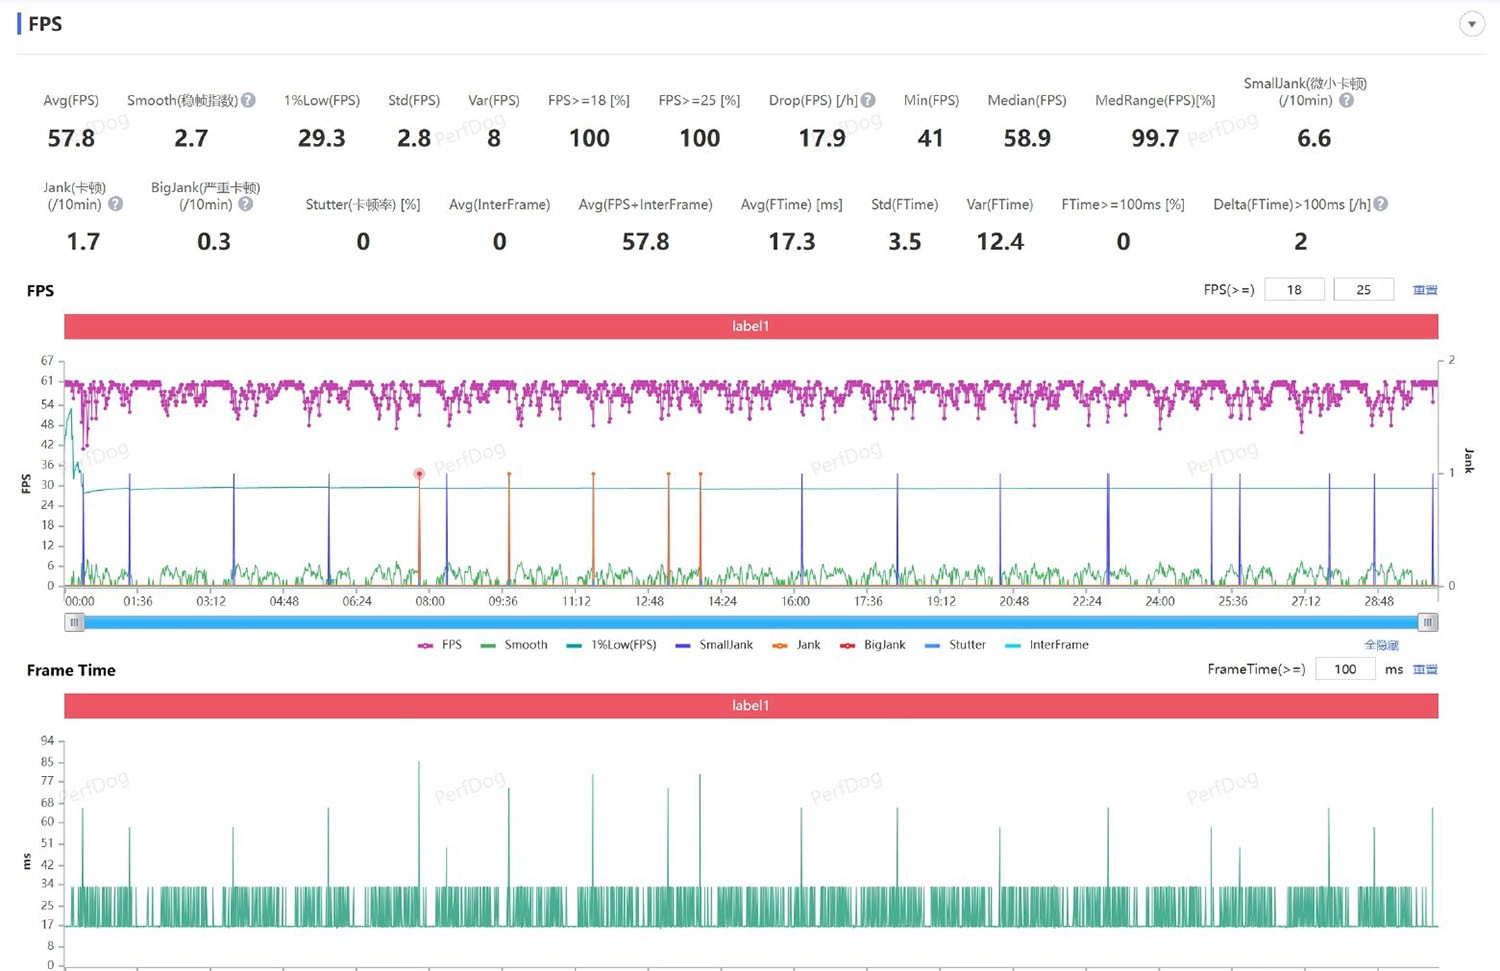The width and height of the screenshot is (1500, 971).
Task: Toggle Jank series in chart legend
Action: tap(796, 645)
